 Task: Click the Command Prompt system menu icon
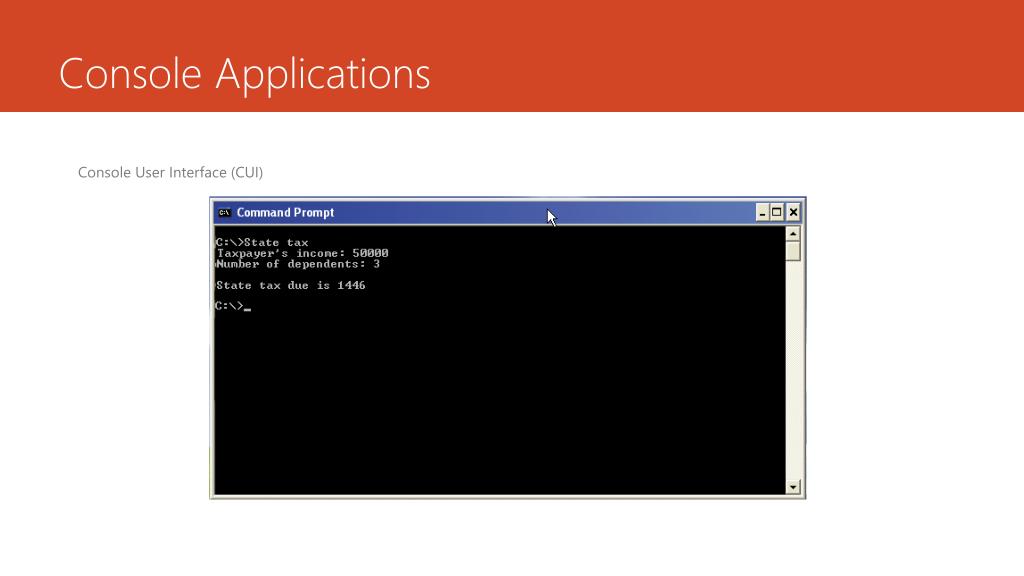225,212
